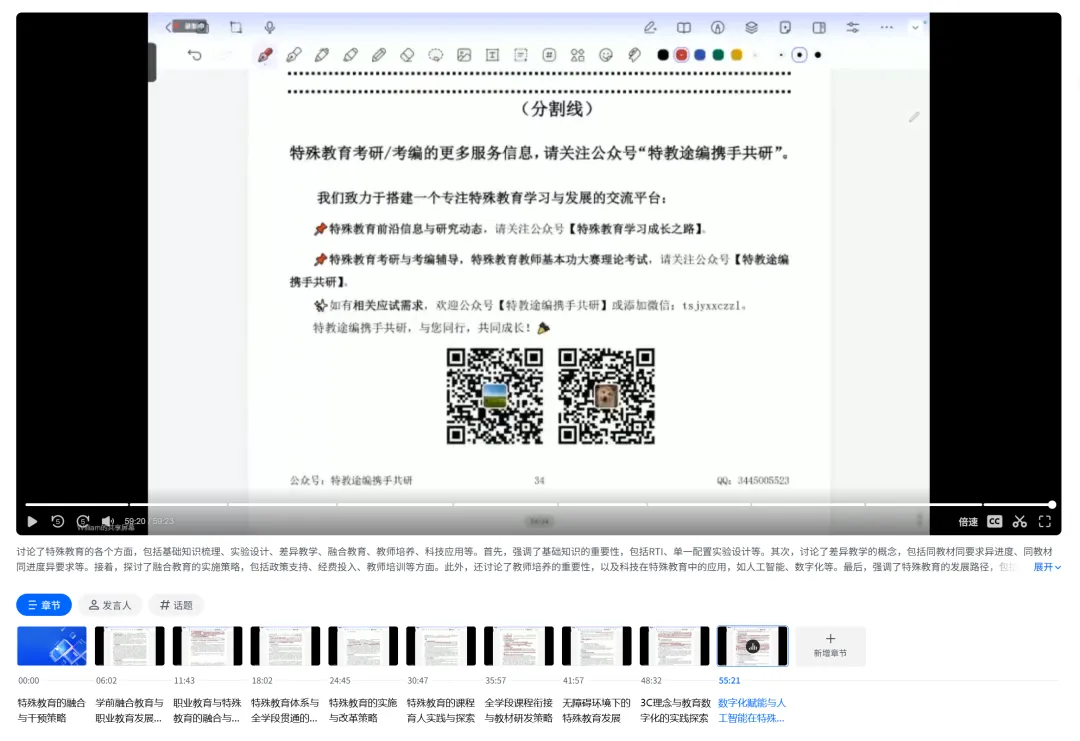Select the active 55:21 chapter thumbnail

pos(752,645)
